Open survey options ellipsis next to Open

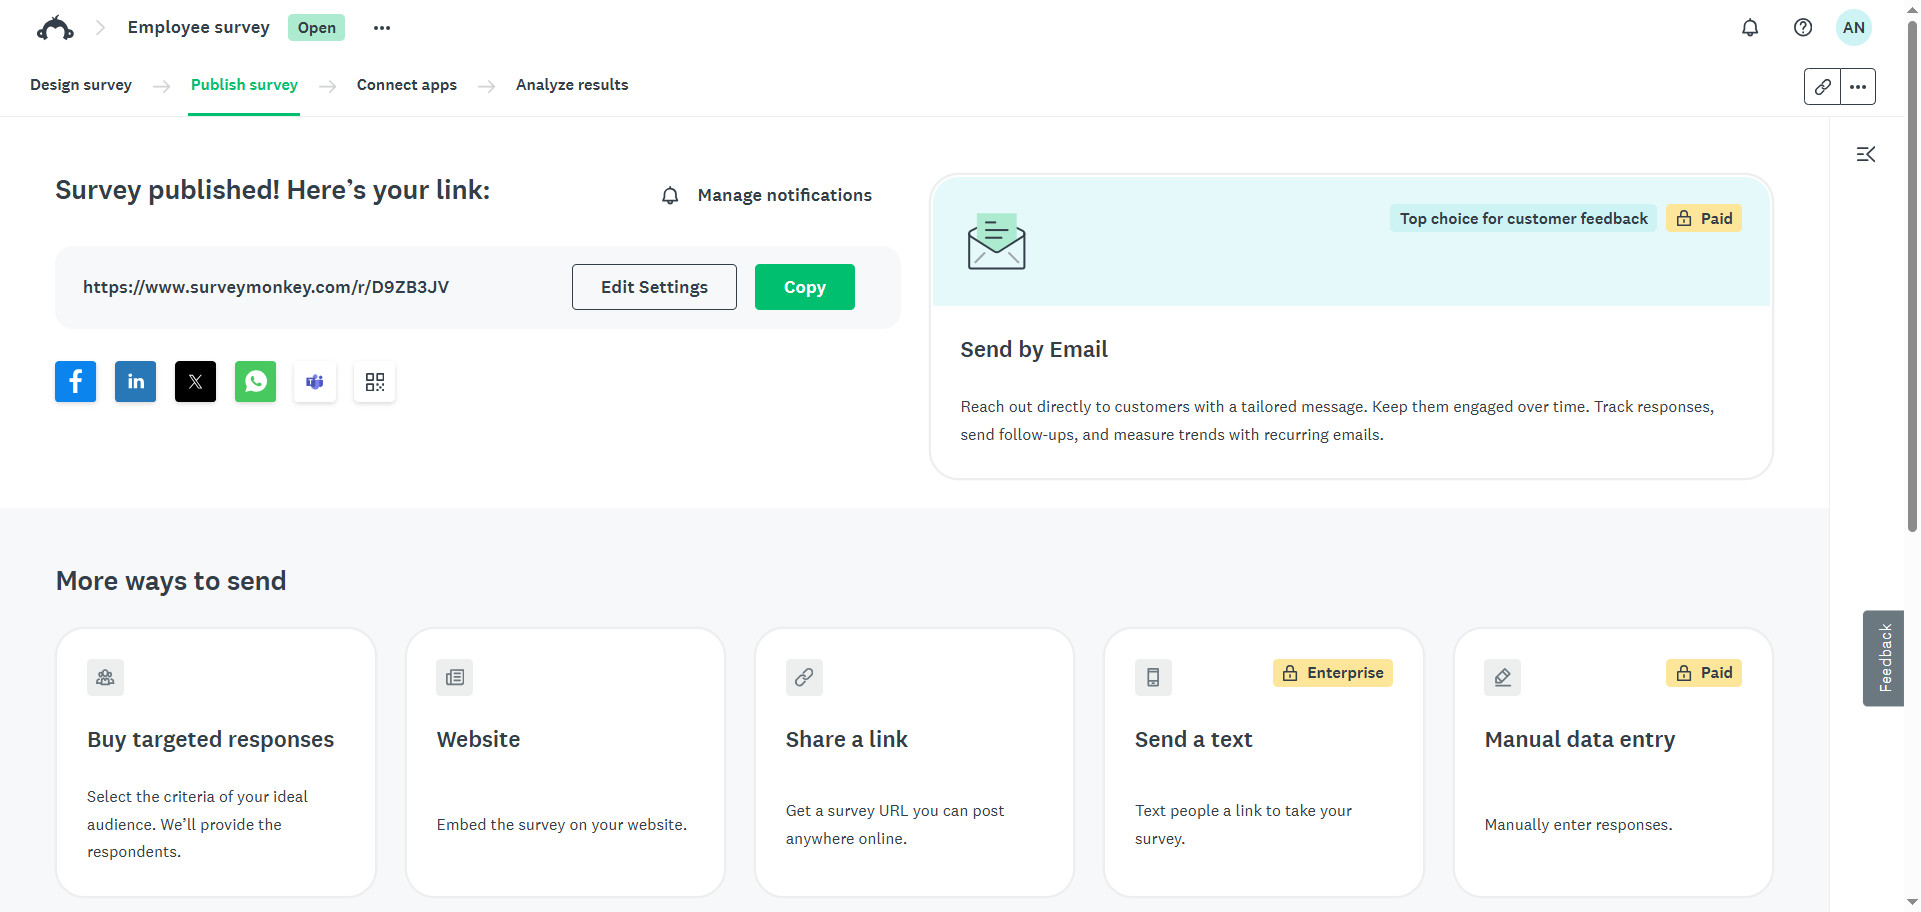click(x=382, y=28)
